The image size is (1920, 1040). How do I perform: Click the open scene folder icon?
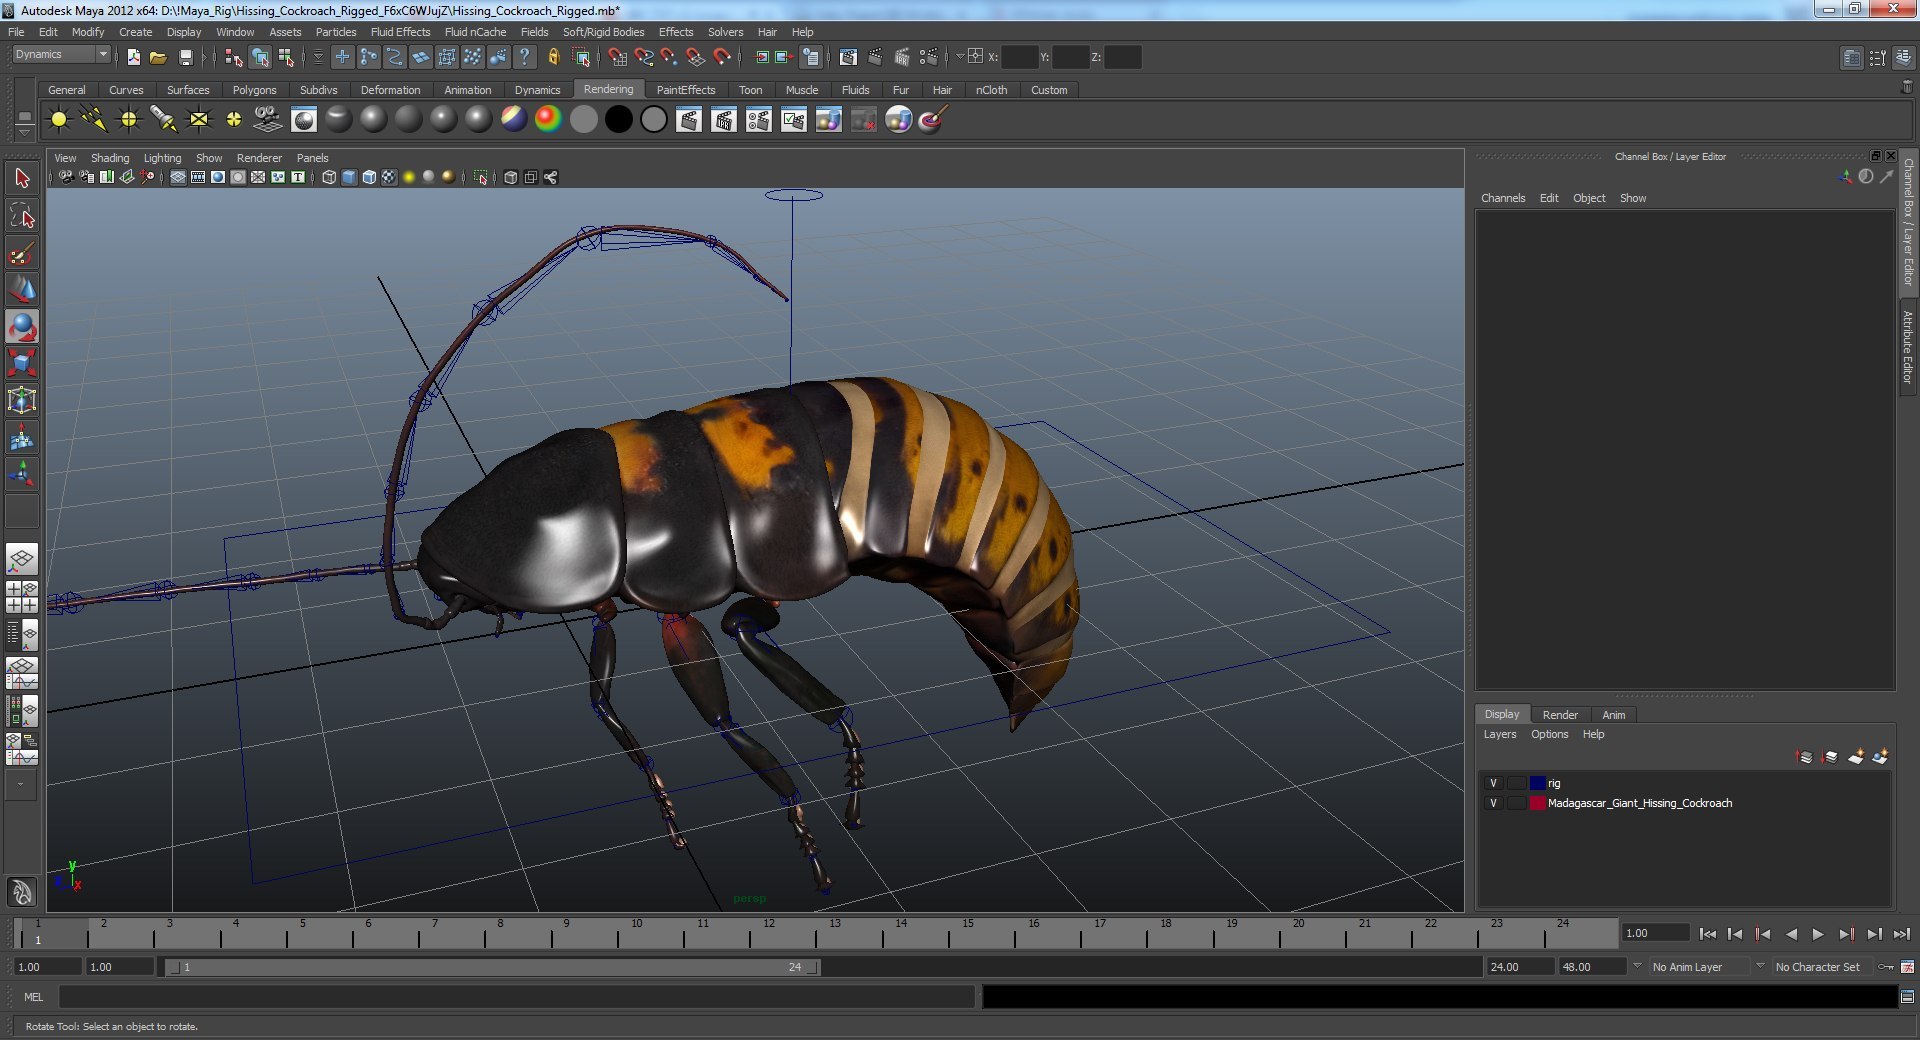coord(158,57)
